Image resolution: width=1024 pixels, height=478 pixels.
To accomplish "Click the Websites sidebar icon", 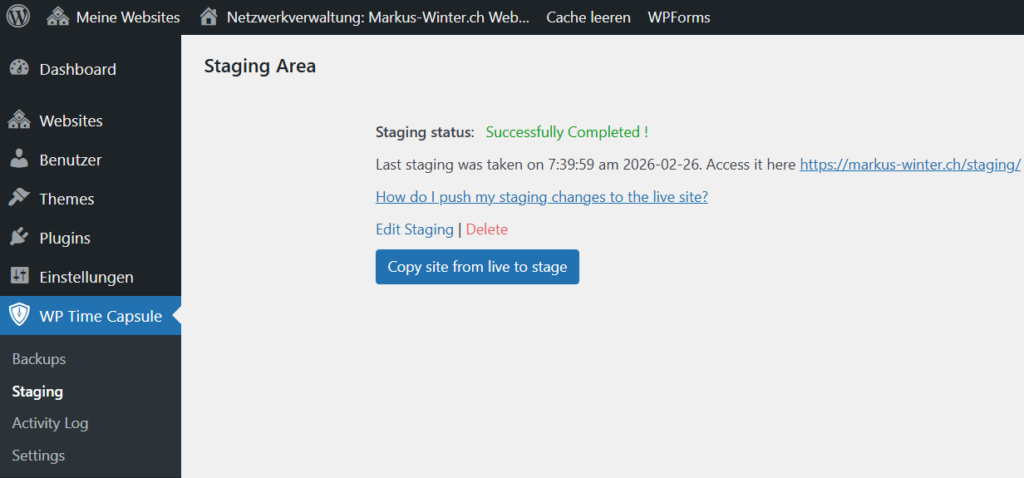I will point(19,121).
